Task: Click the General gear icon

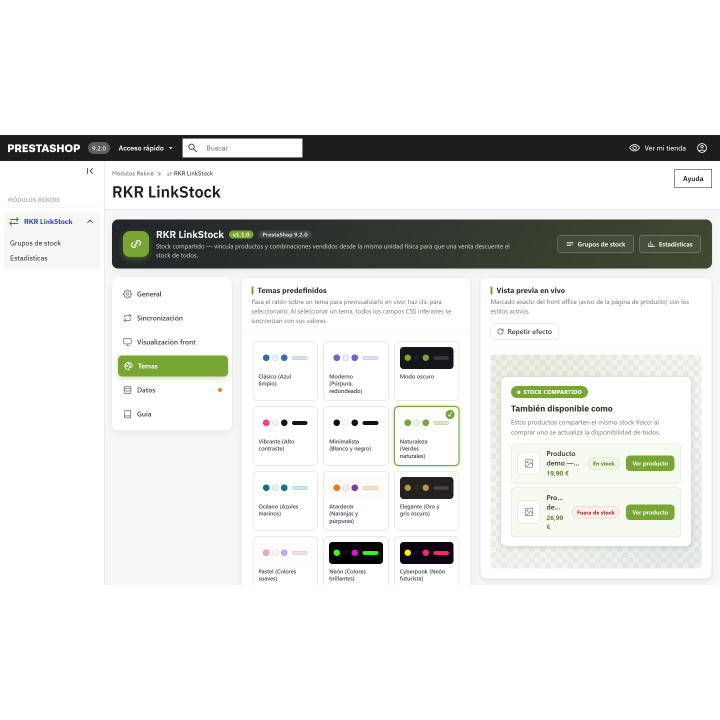Action: [128, 294]
